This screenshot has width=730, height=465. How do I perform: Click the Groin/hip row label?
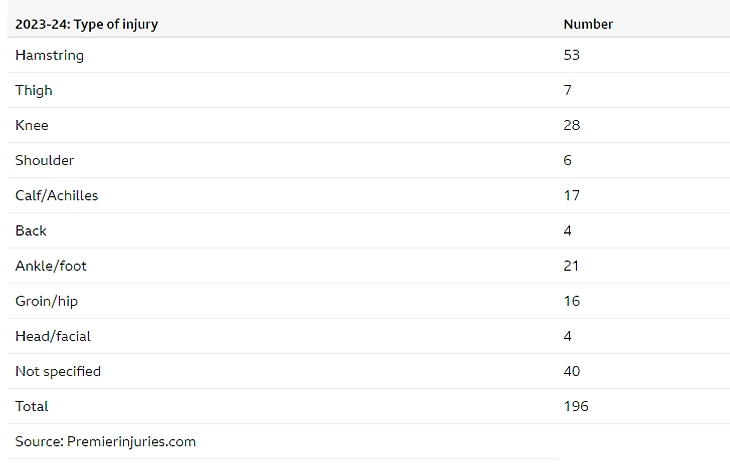tap(45, 301)
